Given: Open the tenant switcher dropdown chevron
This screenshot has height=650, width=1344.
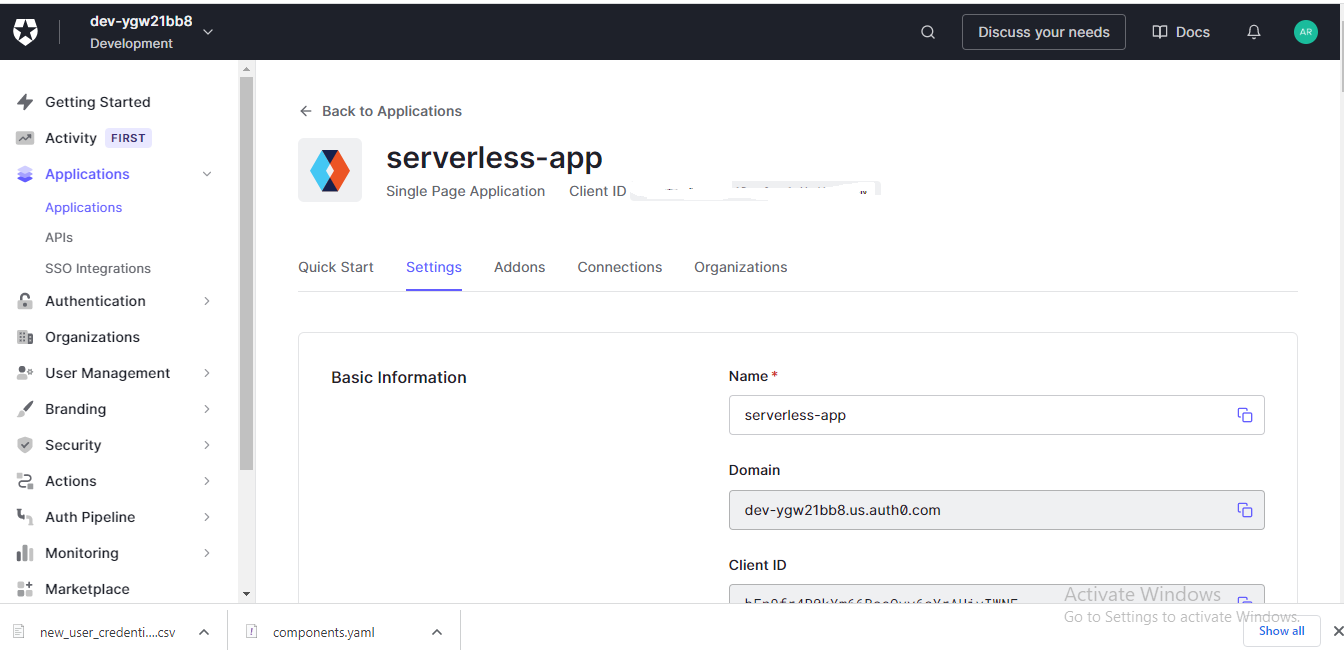Looking at the screenshot, I should click(208, 32).
